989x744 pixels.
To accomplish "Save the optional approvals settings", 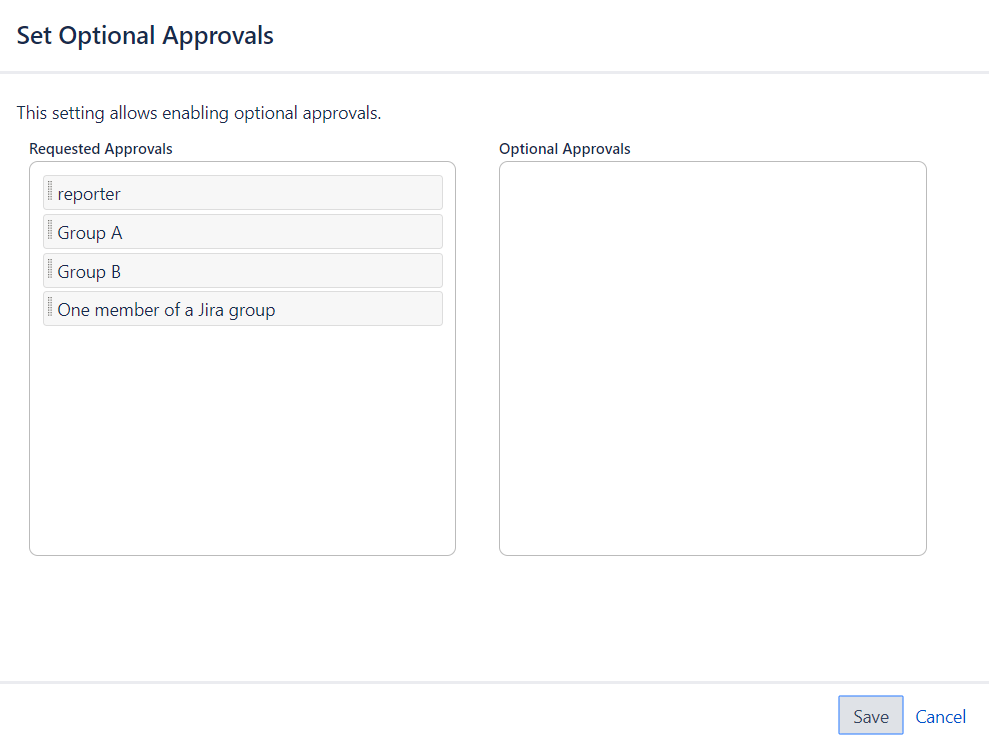I will (x=870, y=716).
